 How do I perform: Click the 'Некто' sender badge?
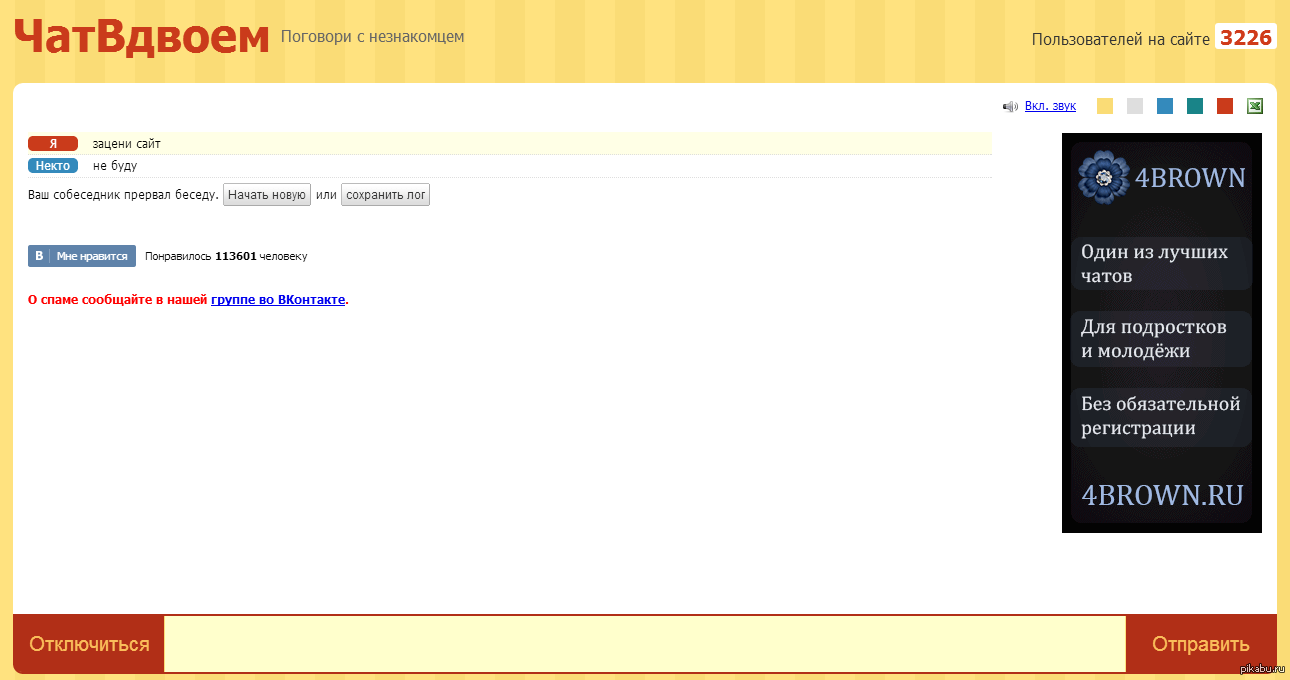pos(53,166)
